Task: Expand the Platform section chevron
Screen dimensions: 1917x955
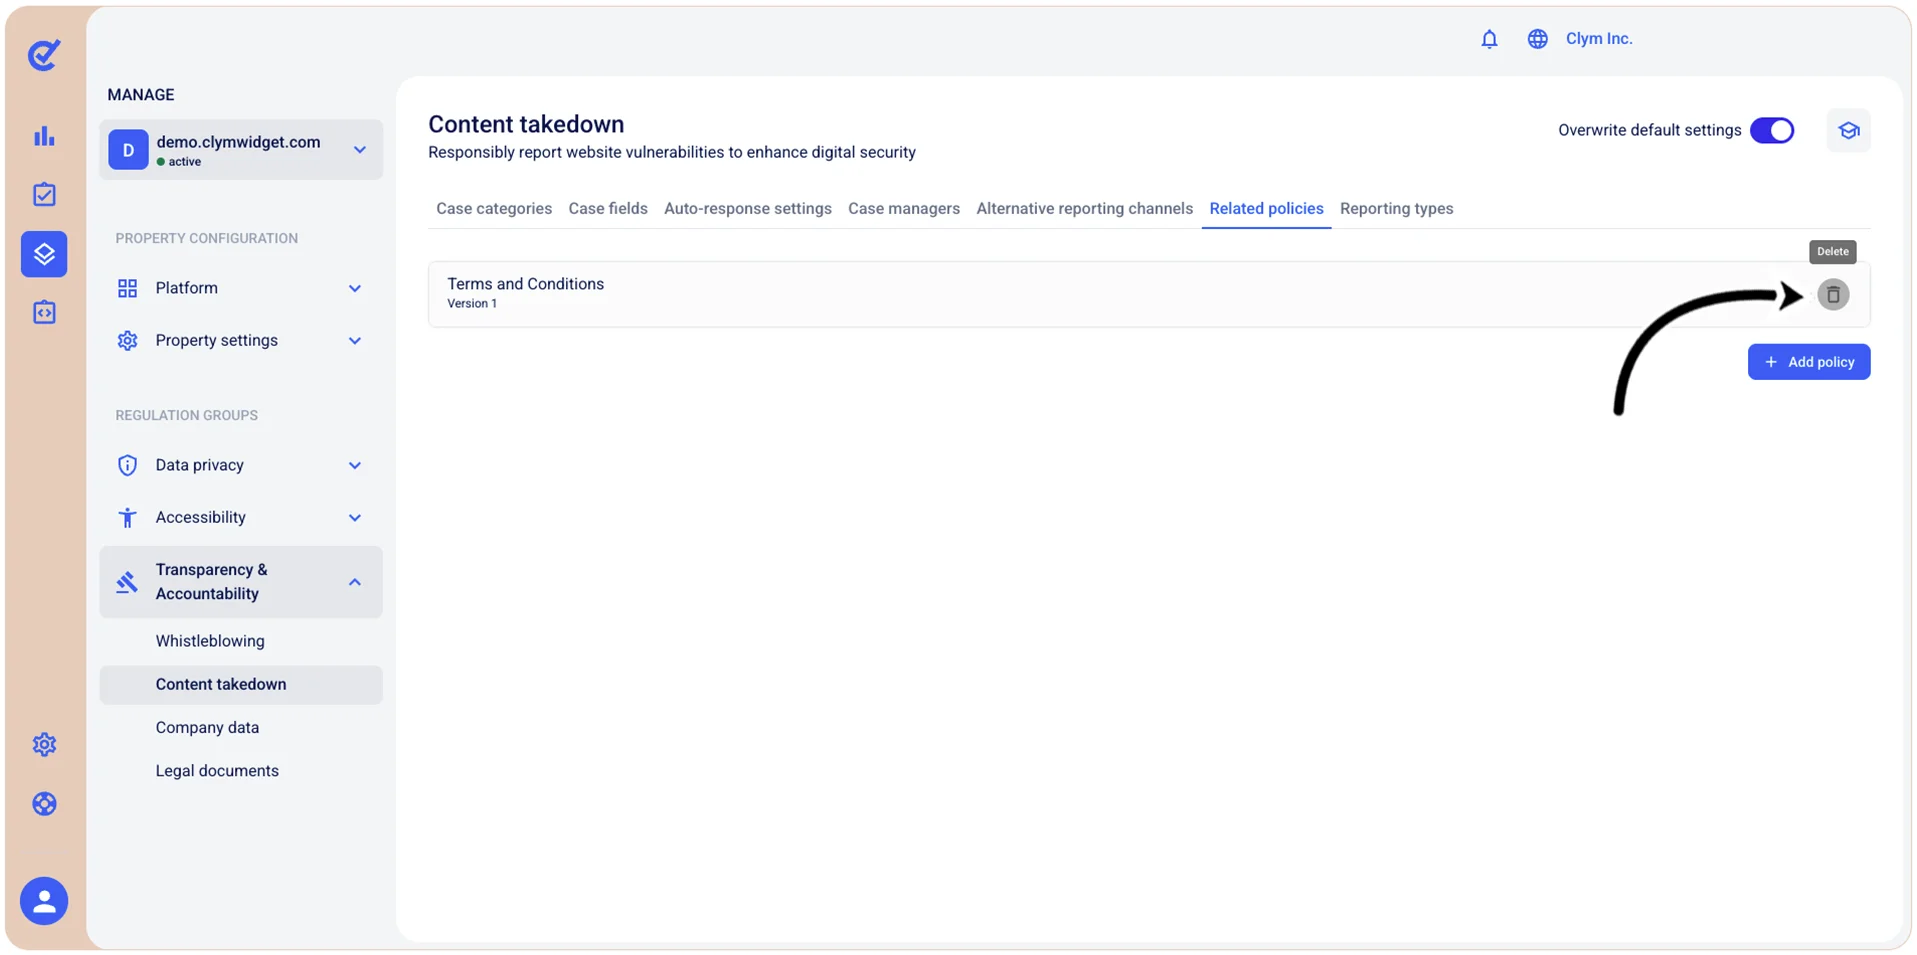Action: pyautogui.click(x=355, y=289)
